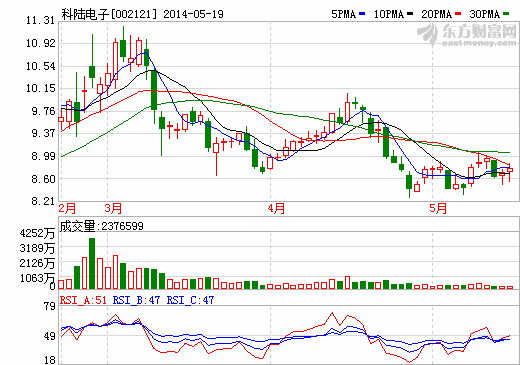The image size is (520, 365).
Task: Click the 10.15 price axis label
Action: (x=40, y=89)
